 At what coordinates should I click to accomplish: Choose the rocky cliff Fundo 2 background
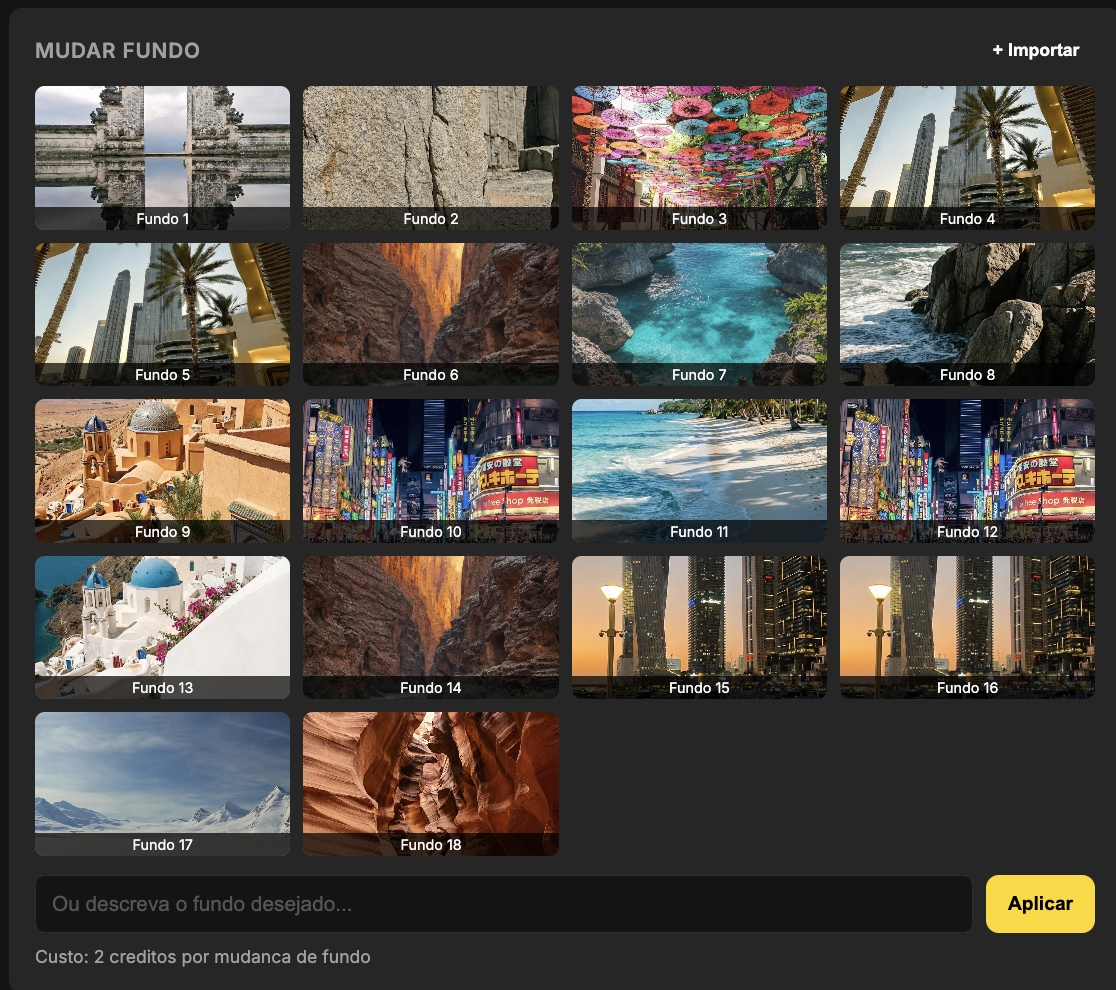[x=430, y=157]
